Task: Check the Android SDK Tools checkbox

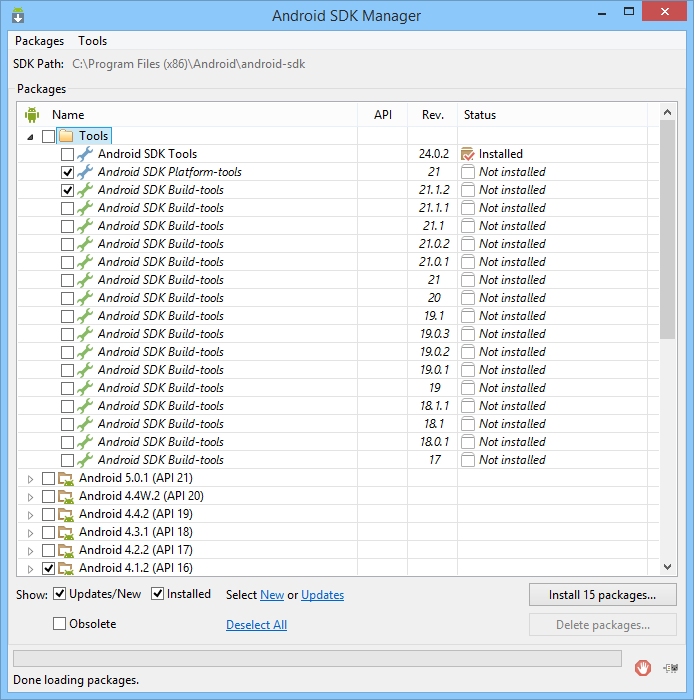Action: (x=67, y=154)
